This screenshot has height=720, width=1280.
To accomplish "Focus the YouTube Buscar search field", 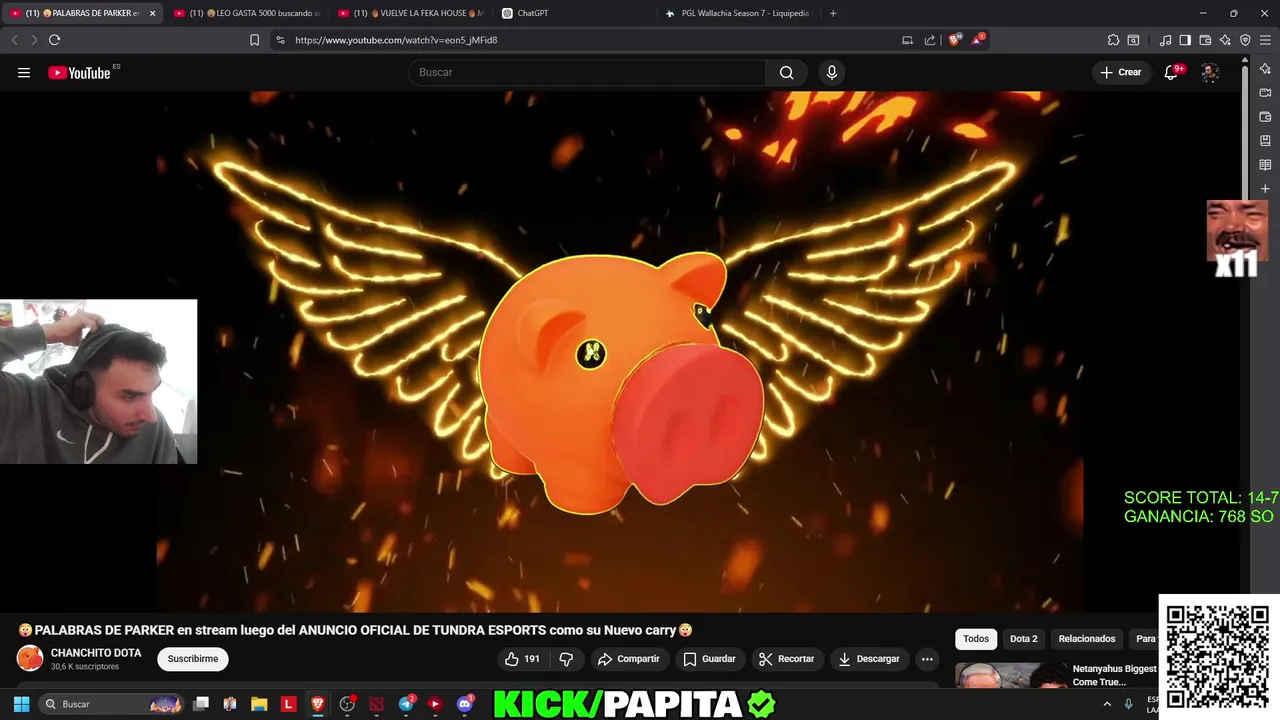I will [x=588, y=72].
